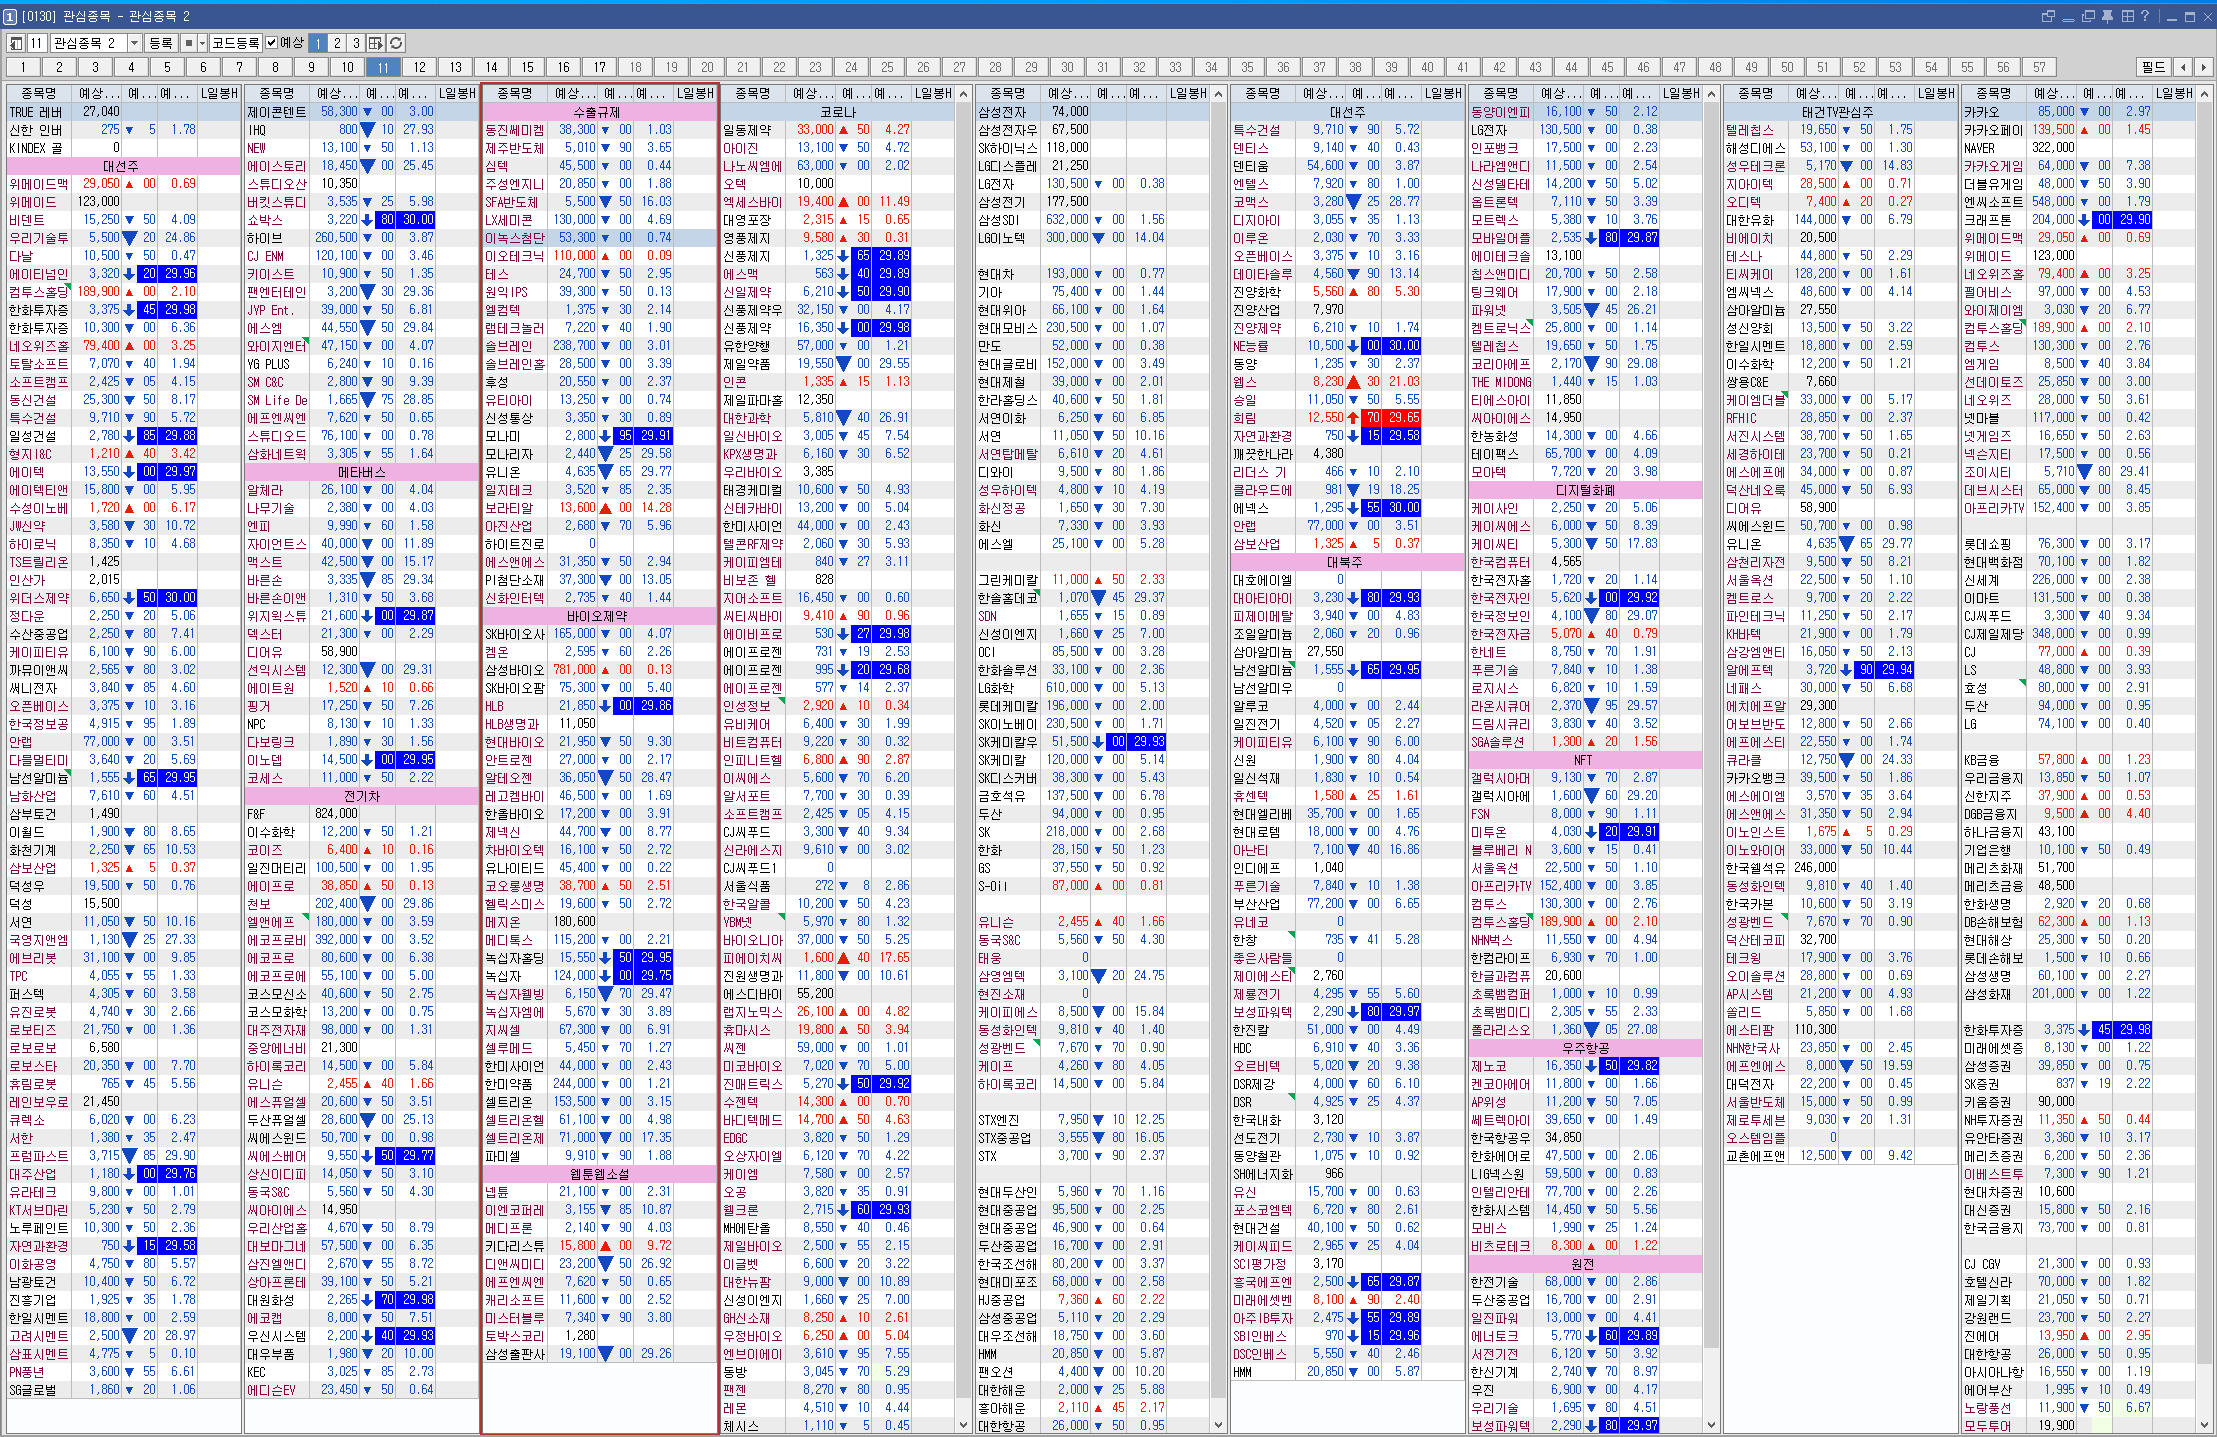Click the 코로나 list vertical scrollbar track
The height and width of the screenshot is (1437, 2217).
point(964,760)
